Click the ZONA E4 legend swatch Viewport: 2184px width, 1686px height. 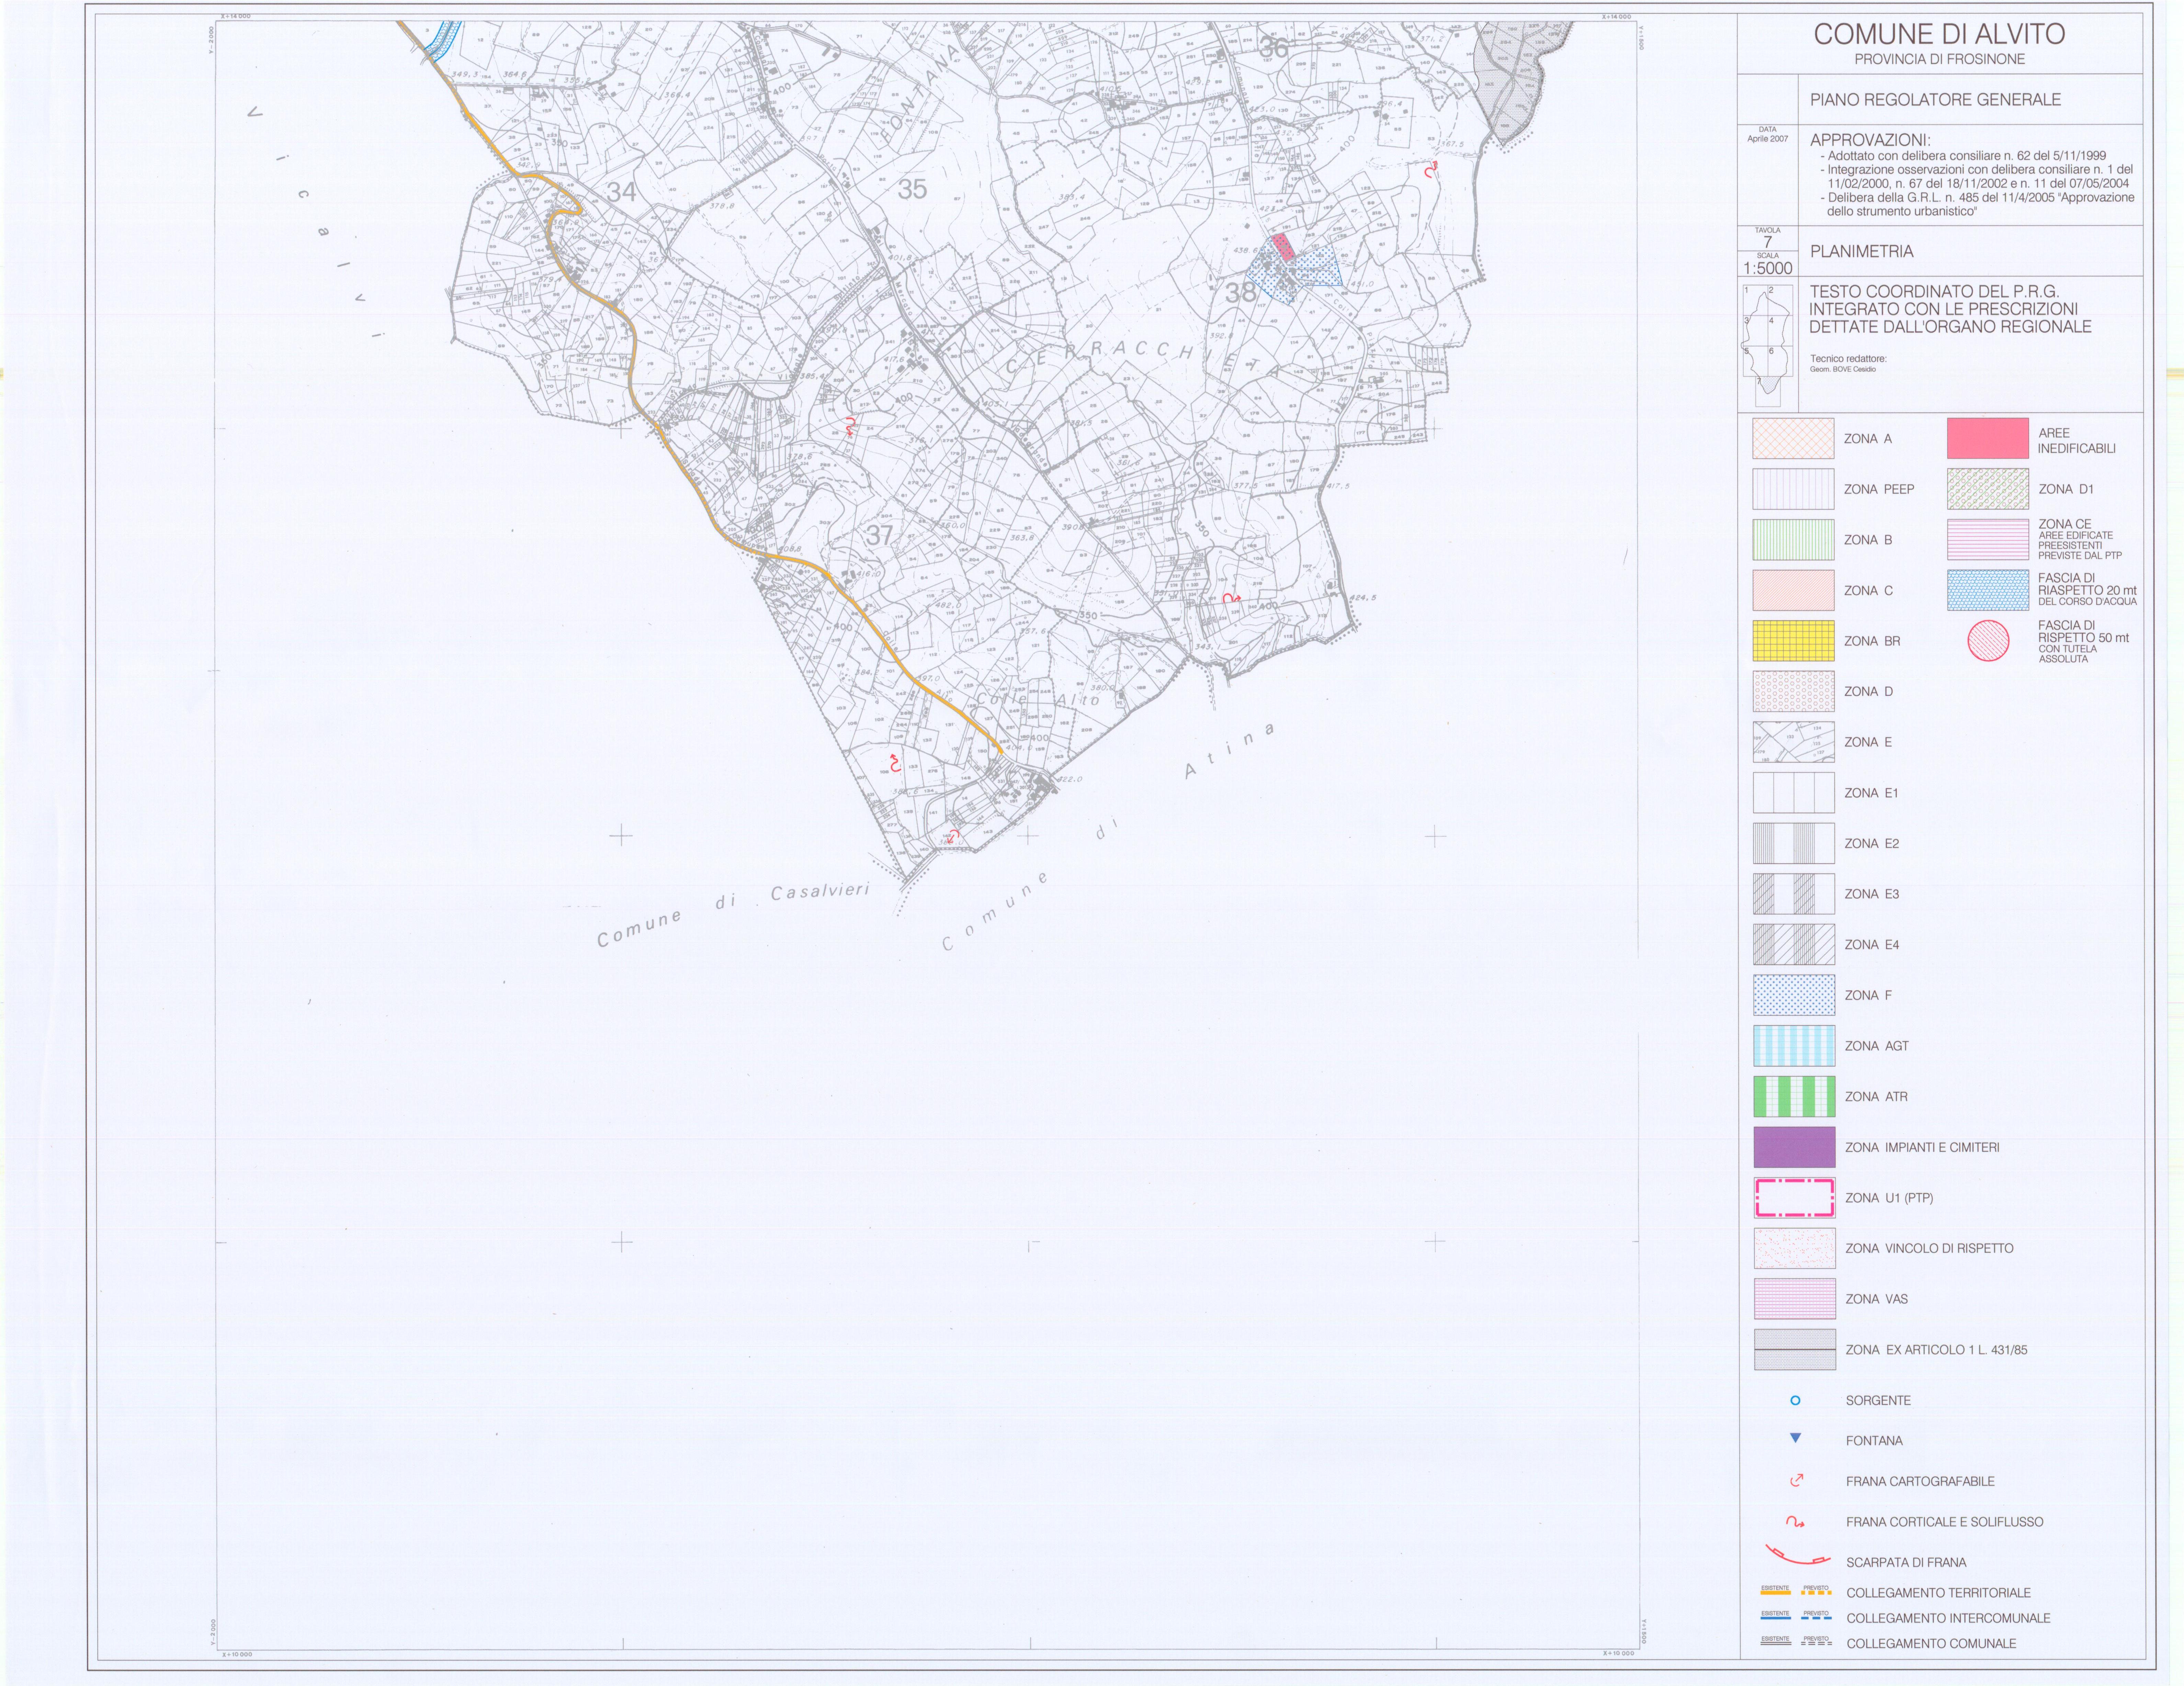[x=1793, y=944]
